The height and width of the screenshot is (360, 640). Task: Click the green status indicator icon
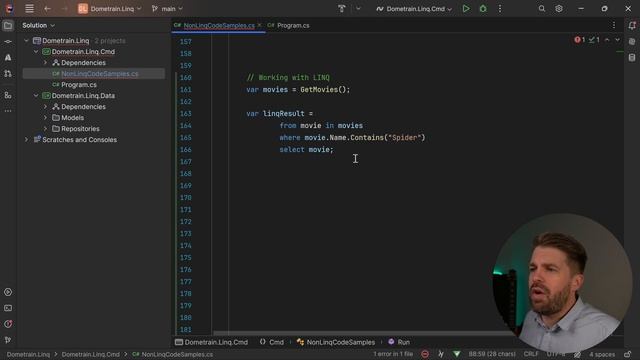[x=456, y=354]
